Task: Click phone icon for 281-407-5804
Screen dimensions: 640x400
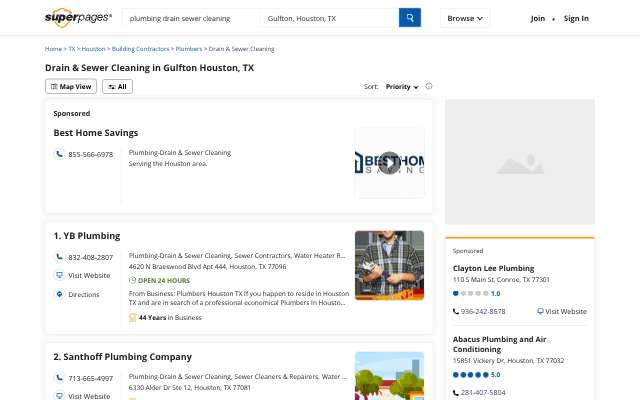Action: [x=456, y=393]
